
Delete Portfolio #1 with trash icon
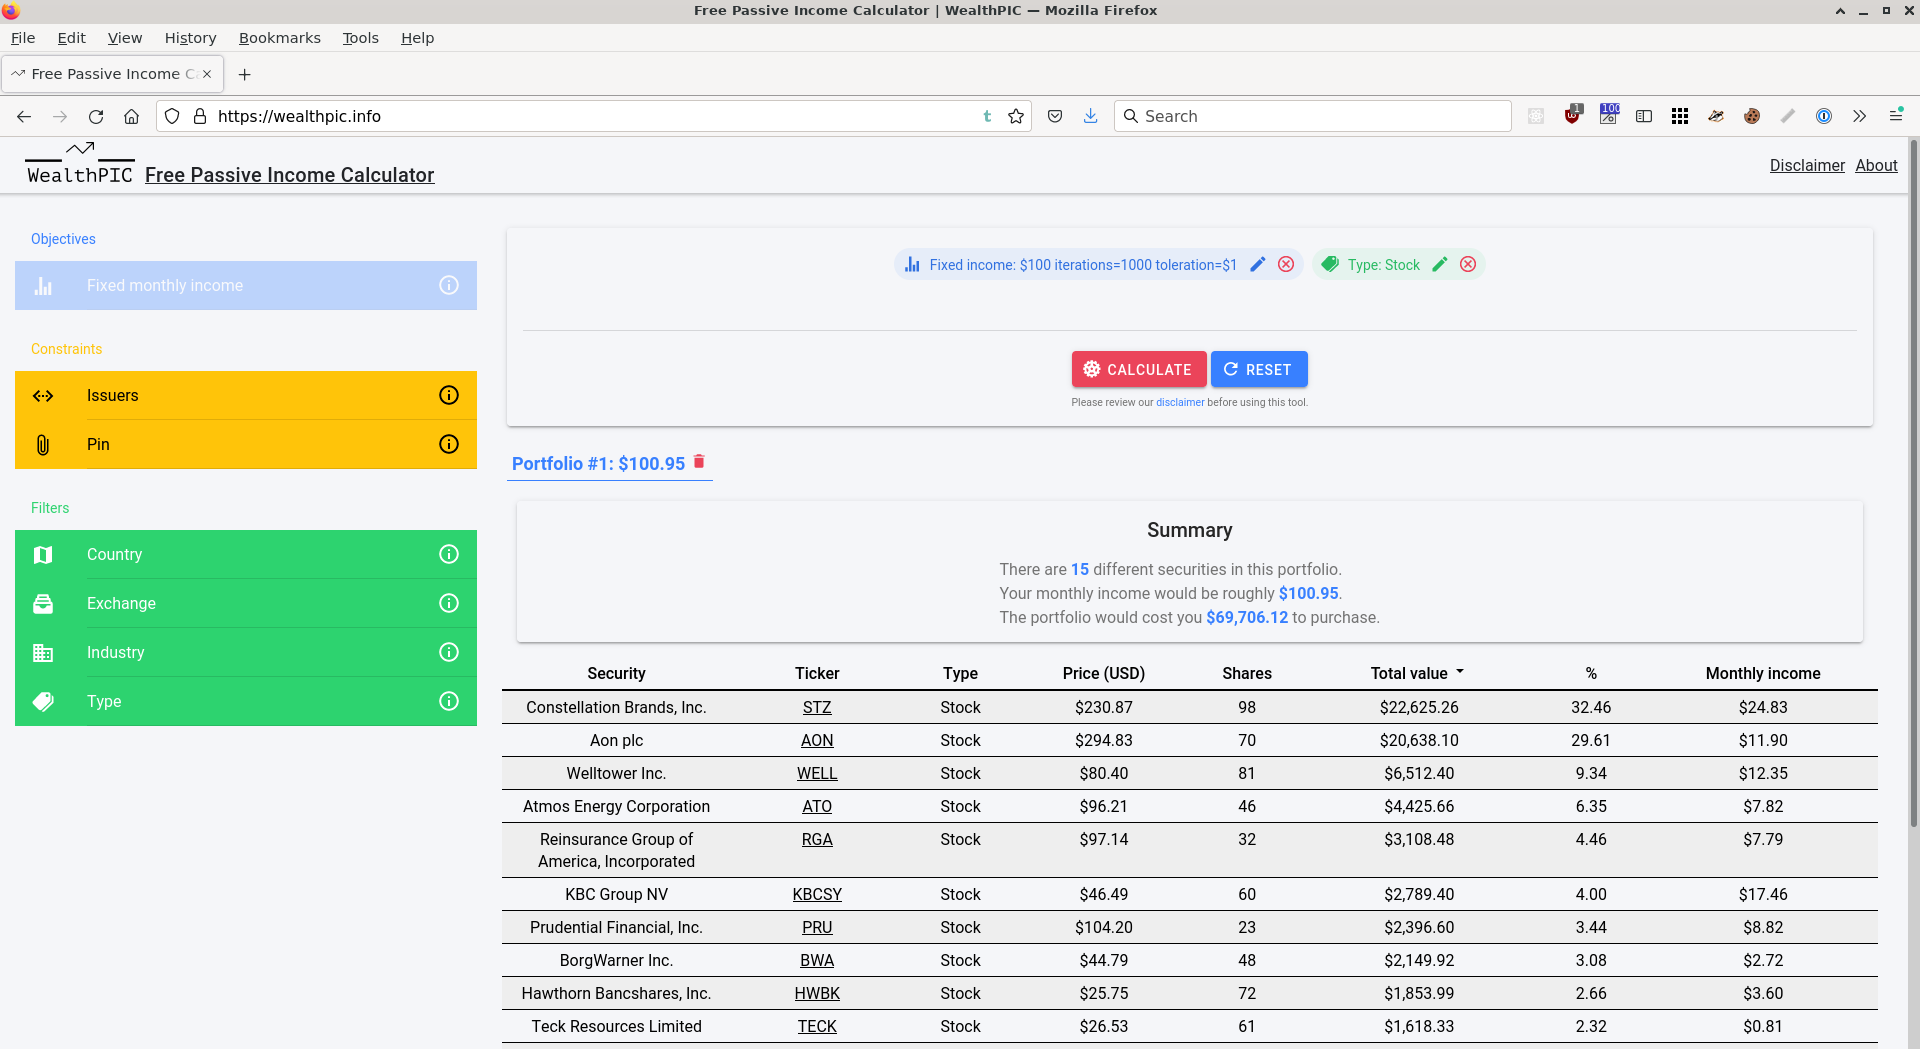coord(700,462)
